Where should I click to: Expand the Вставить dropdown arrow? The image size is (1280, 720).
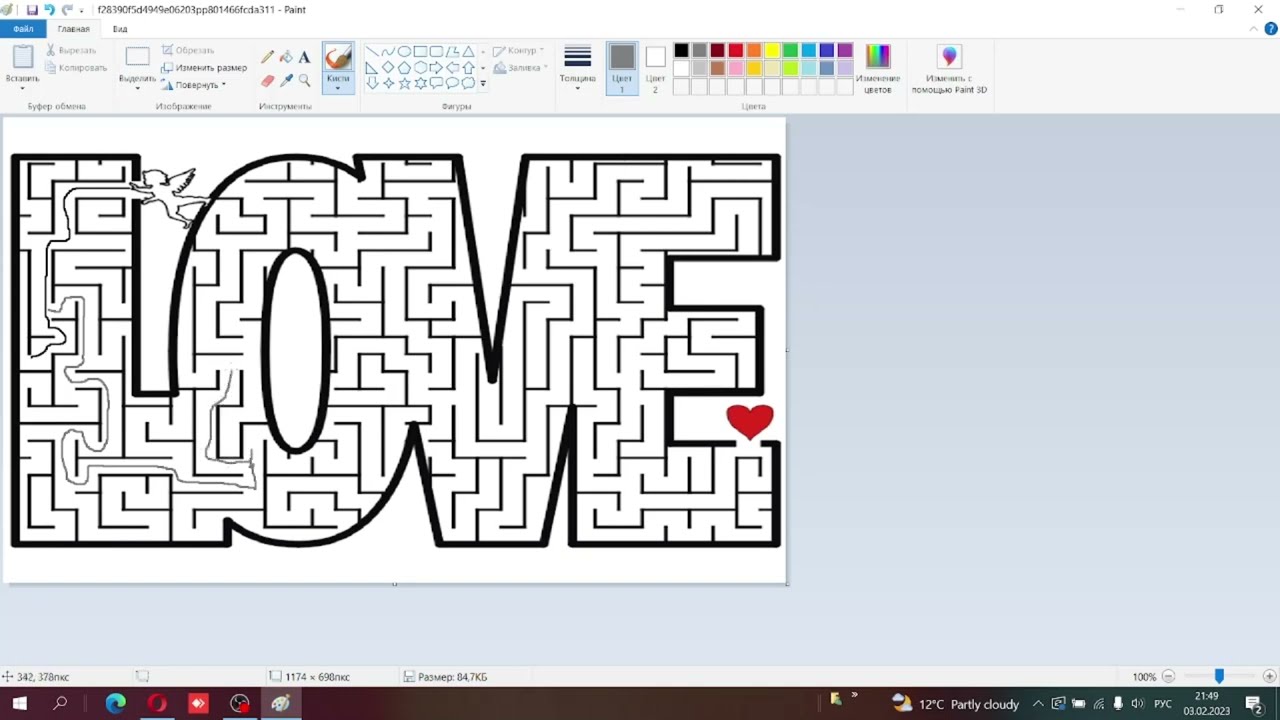pos(23,88)
